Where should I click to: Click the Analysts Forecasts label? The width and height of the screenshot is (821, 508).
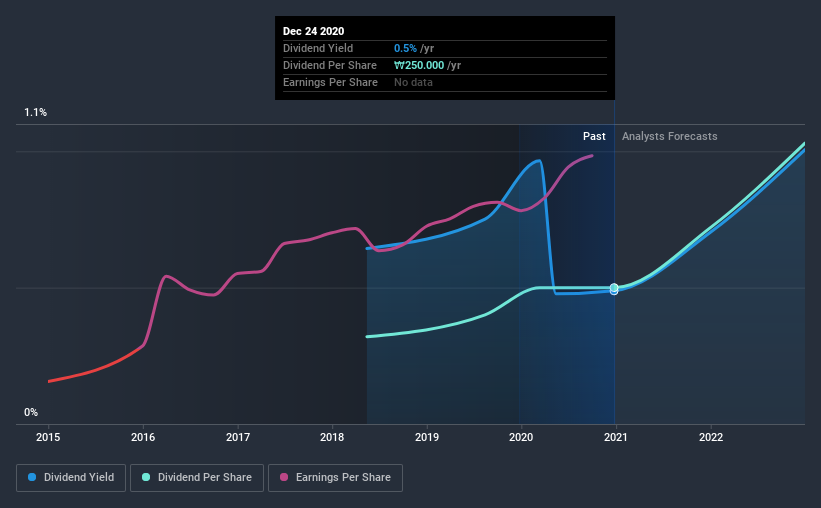pyautogui.click(x=670, y=136)
